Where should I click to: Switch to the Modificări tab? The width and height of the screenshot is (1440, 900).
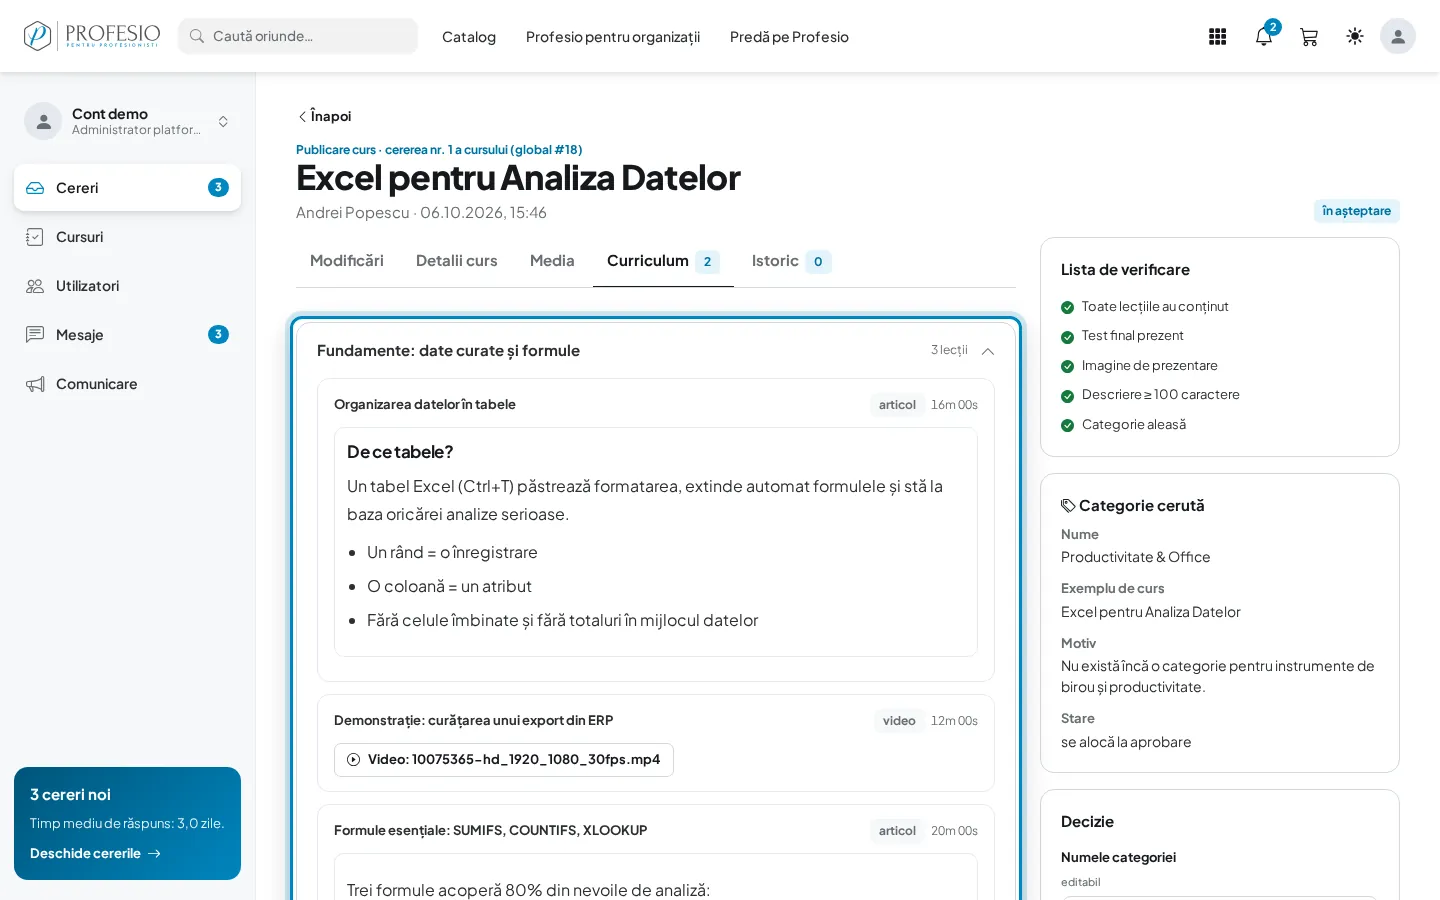pyautogui.click(x=347, y=261)
